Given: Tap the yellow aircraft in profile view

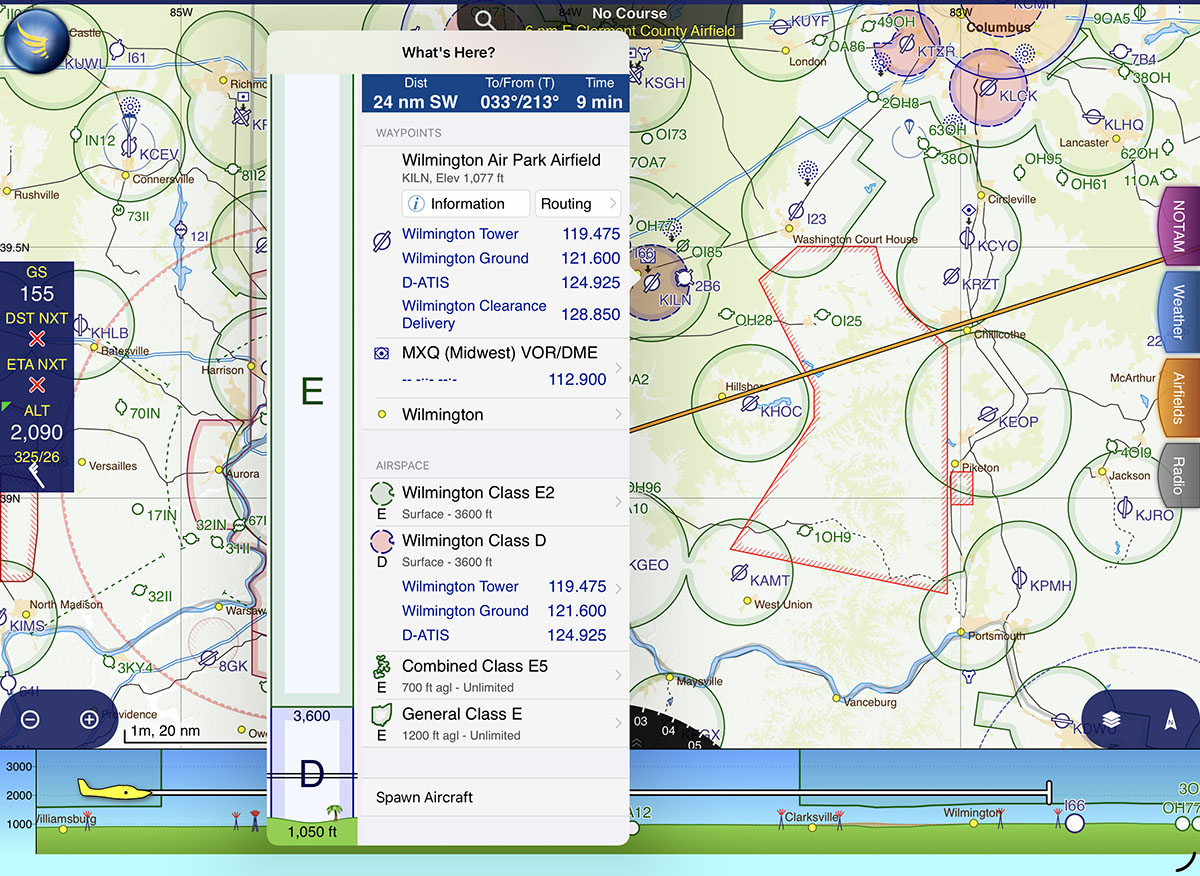Looking at the screenshot, I should pyautogui.click(x=114, y=791).
